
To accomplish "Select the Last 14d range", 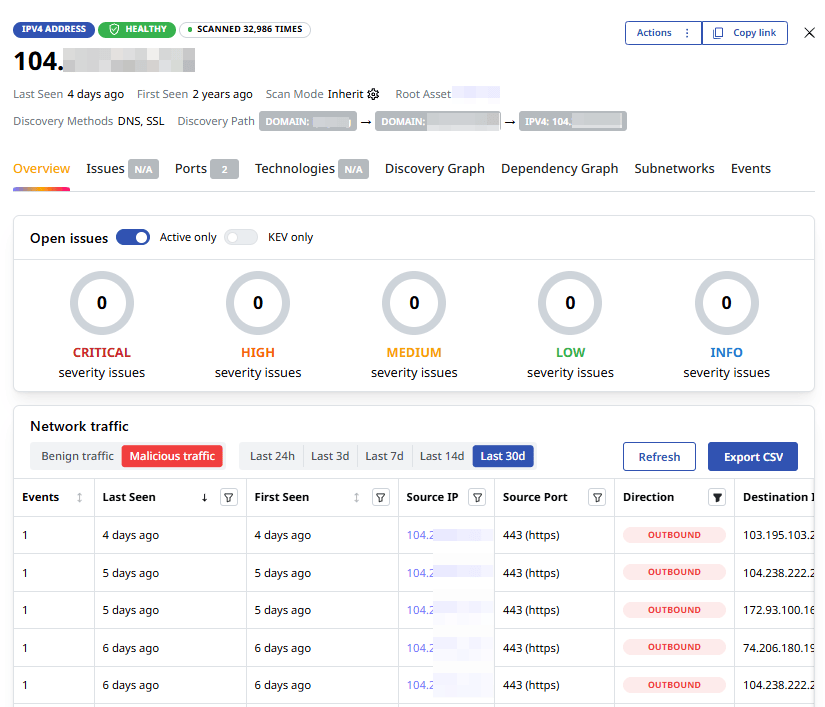I will pos(442,456).
